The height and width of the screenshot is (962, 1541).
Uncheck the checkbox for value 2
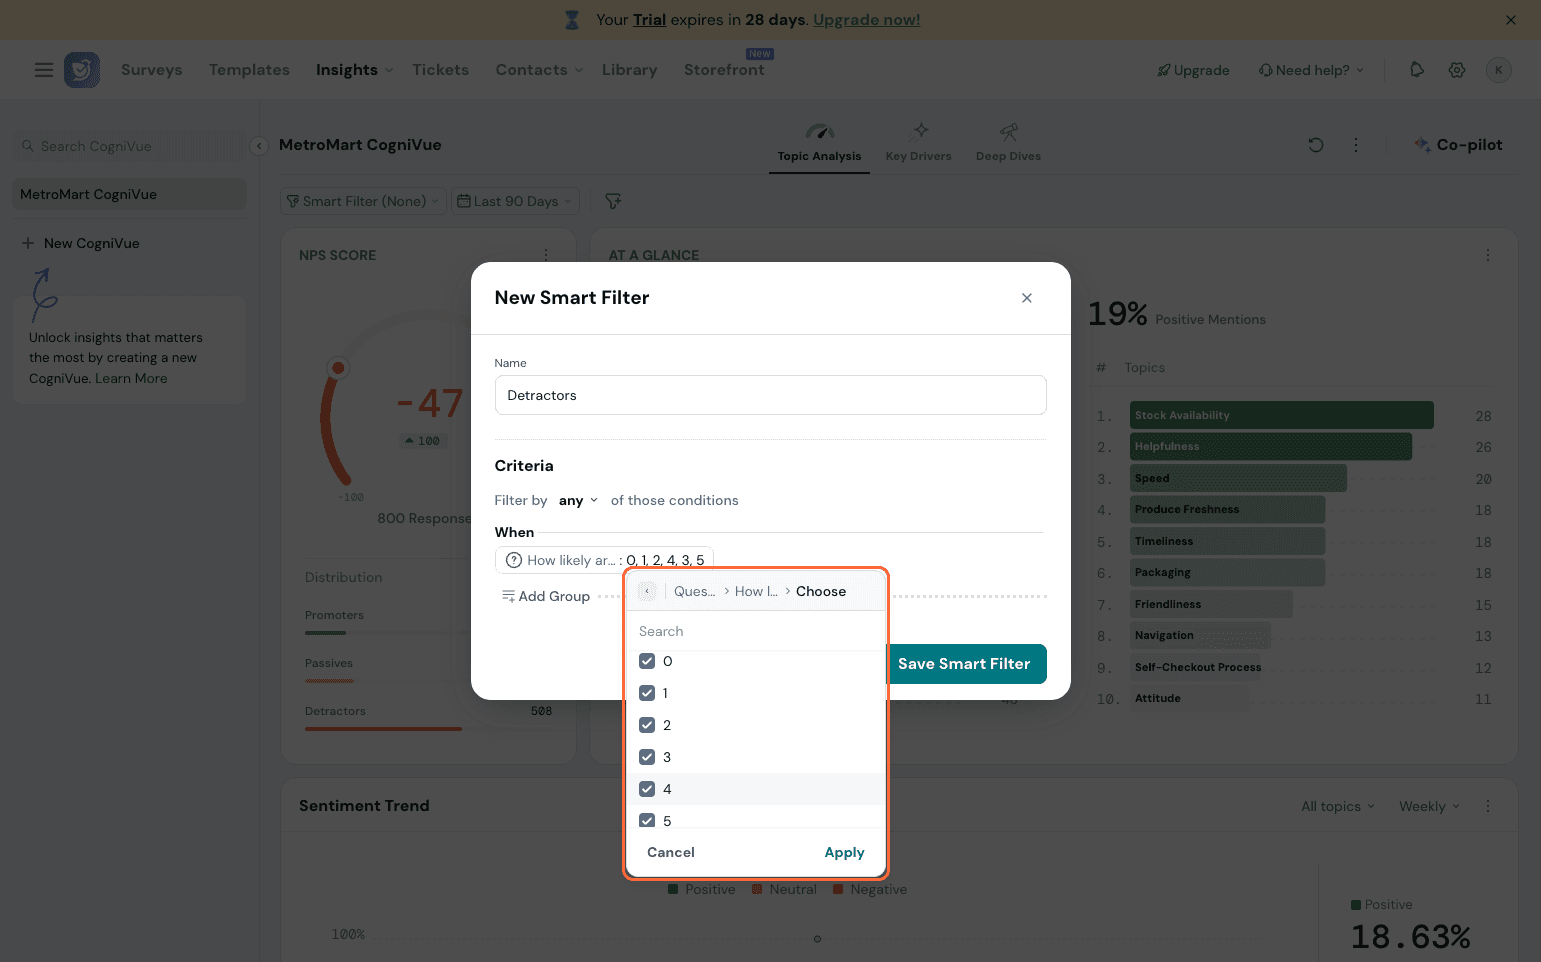point(647,725)
